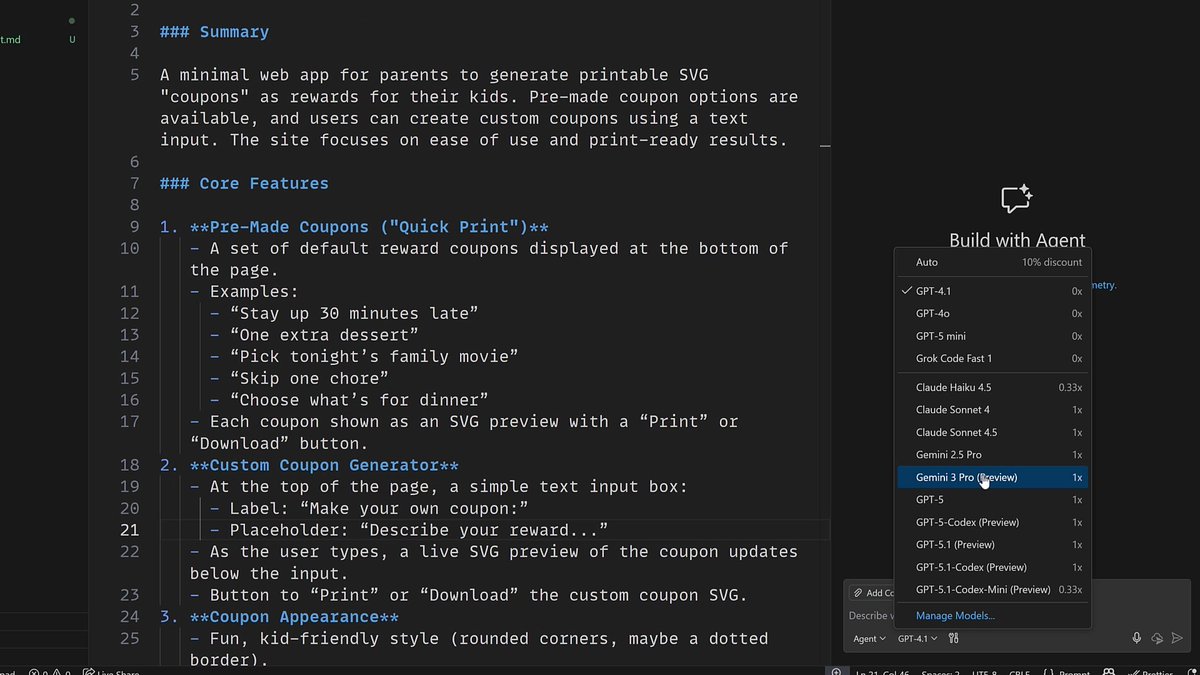Click the ### Summary heading line

pos(214,32)
